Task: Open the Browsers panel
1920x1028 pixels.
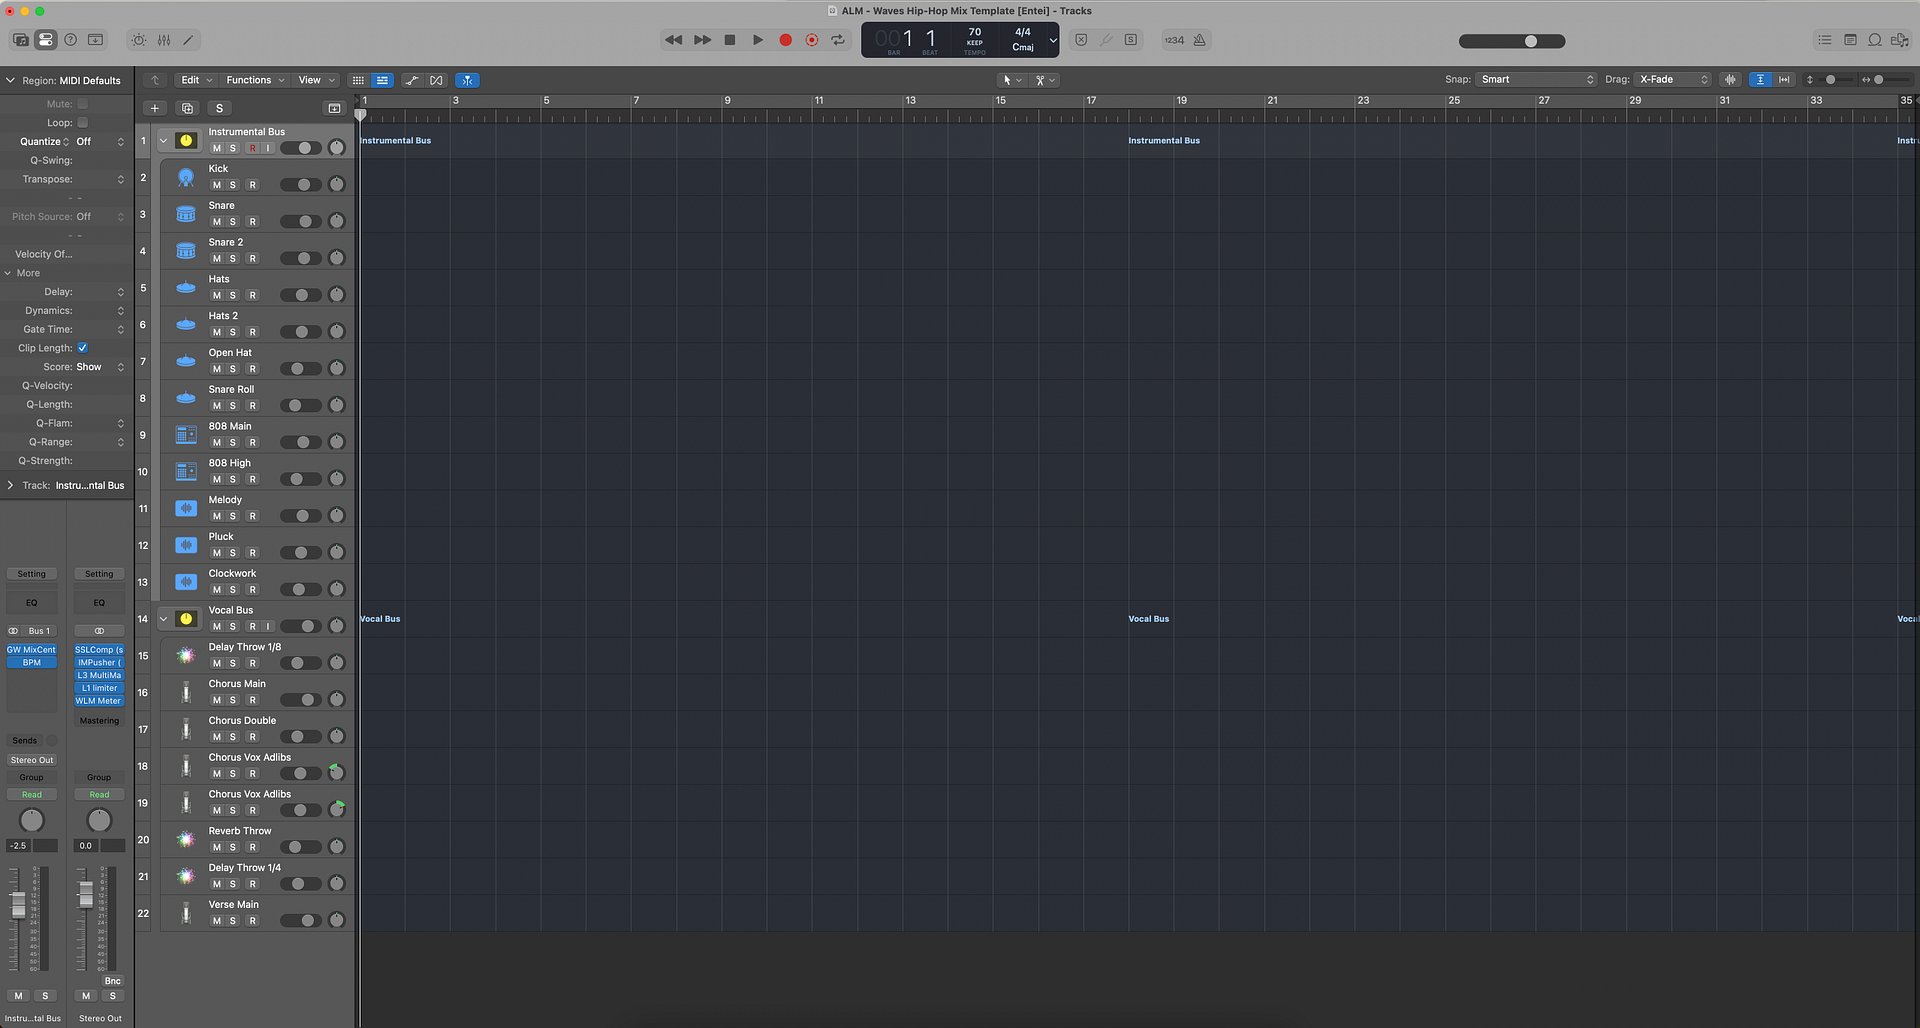Action: pyautogui.click(x=1900, y=40)
